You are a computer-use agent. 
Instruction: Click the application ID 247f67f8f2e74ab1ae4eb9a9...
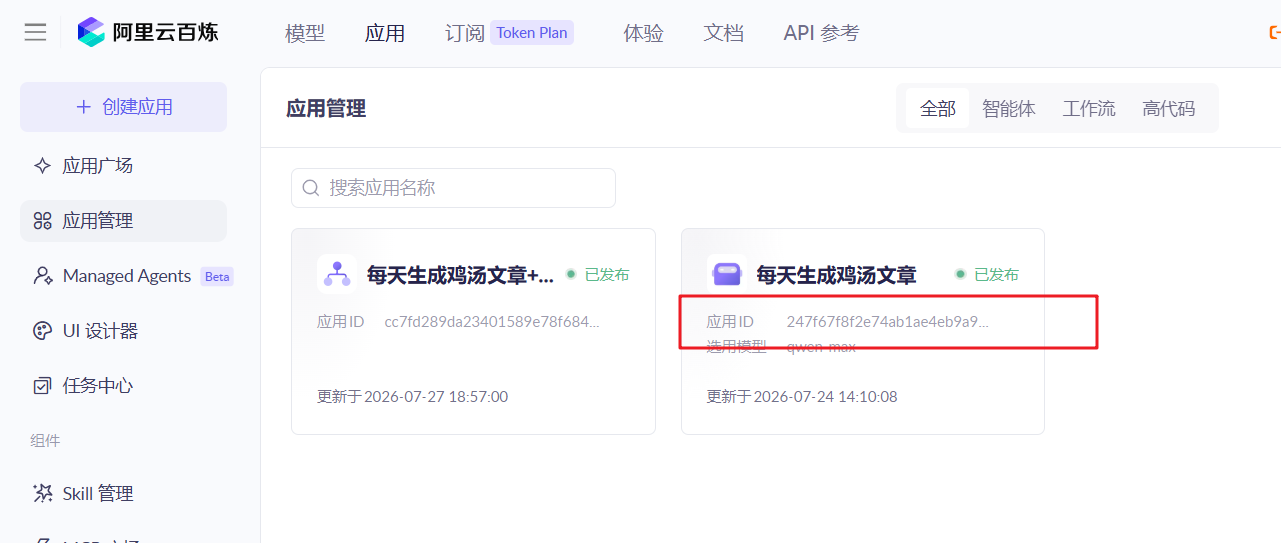pyautogui.click(x=888, y=322)
